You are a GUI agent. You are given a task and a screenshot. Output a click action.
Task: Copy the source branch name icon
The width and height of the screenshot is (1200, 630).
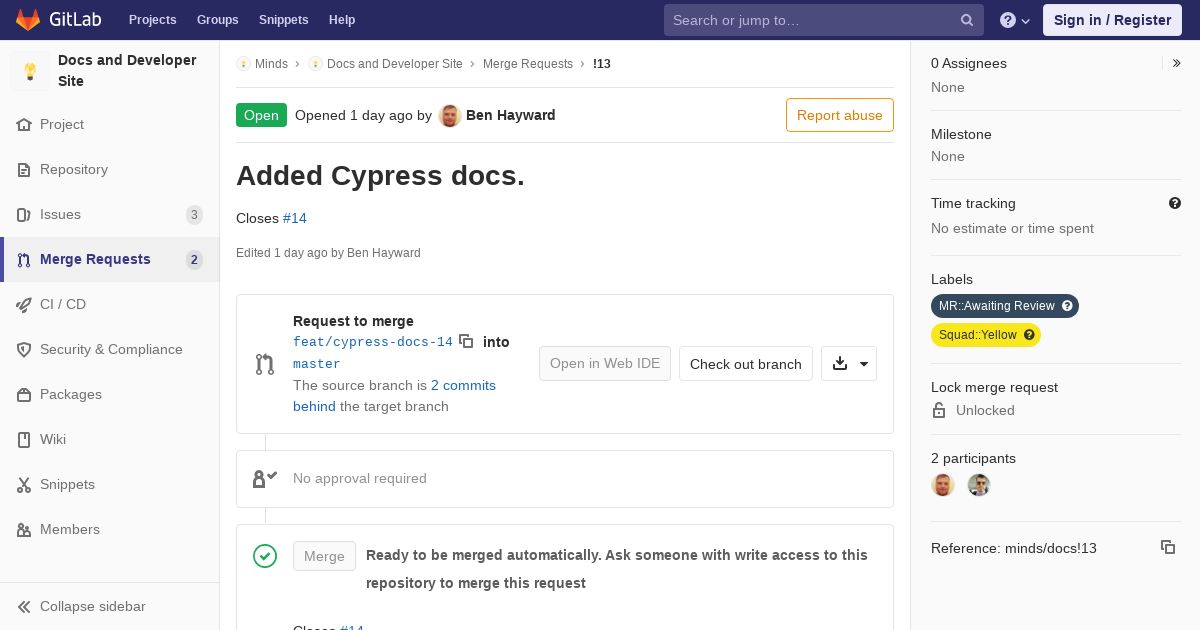tap(466, 341)
